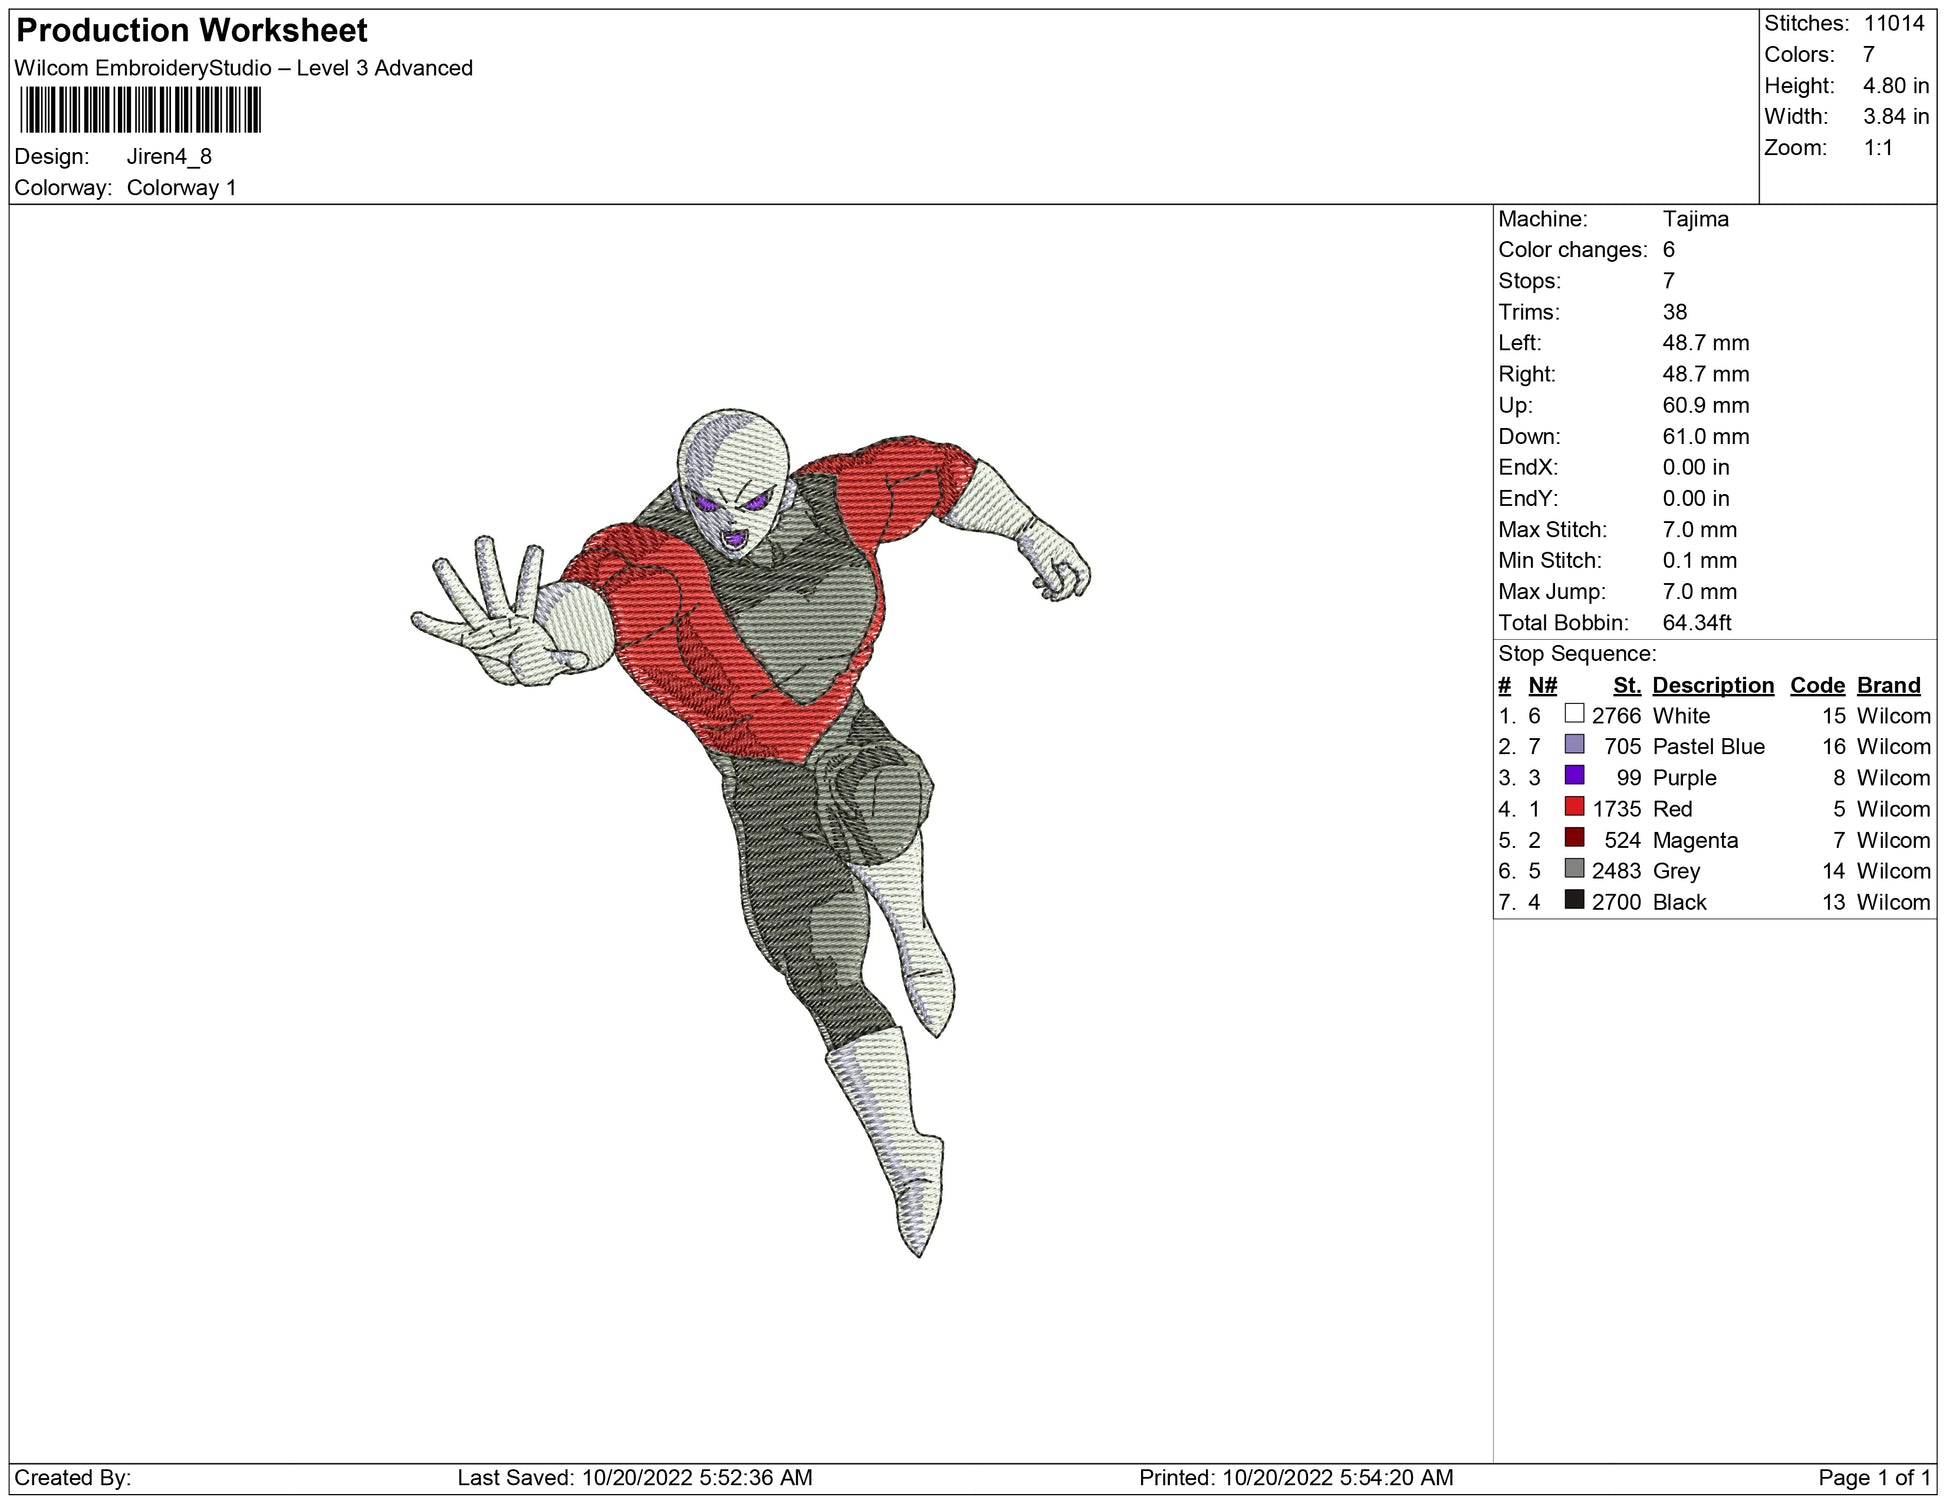Screen dimensions: 1946x1497
Task: Click the St. column header
Action: pos(1627,685)
